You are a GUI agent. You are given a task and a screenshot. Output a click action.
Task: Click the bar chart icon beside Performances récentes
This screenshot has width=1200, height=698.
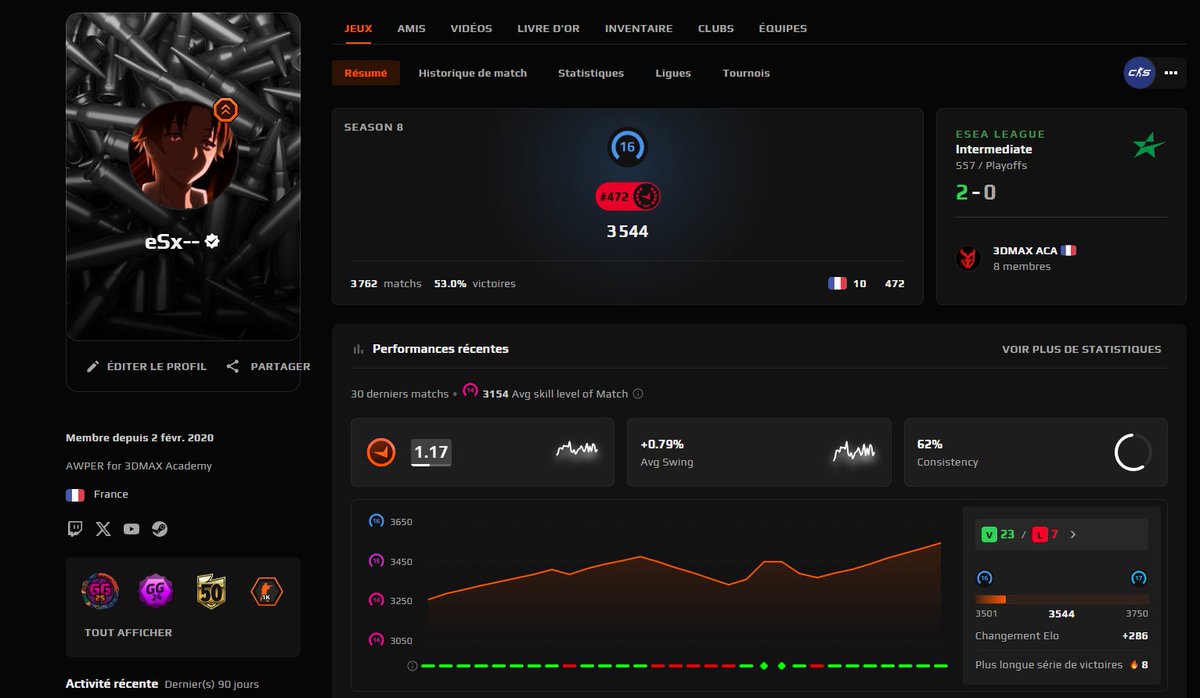coord(358,349)
